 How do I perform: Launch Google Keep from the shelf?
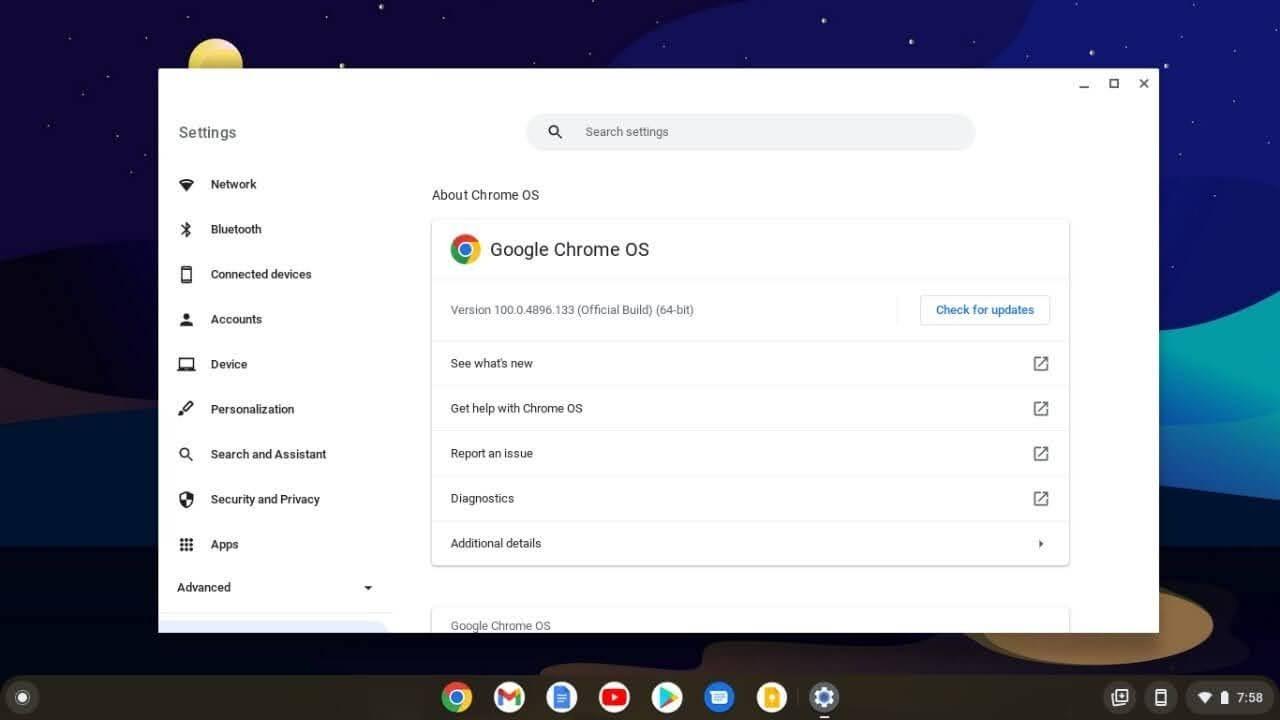point(772,697)
